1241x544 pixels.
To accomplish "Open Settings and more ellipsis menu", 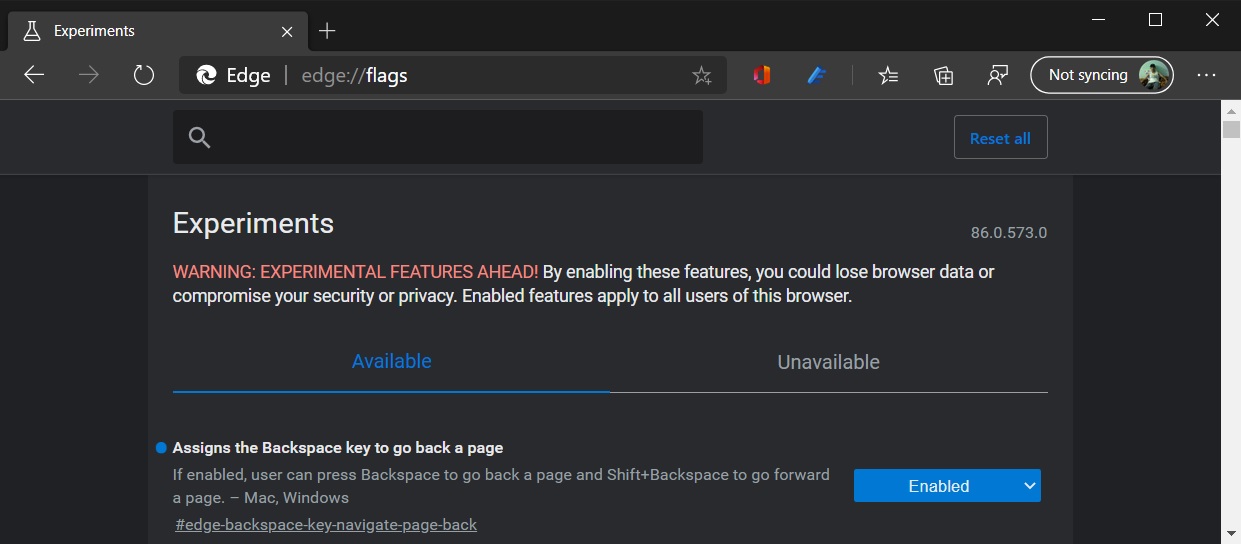I will (x=1206, y=75).
